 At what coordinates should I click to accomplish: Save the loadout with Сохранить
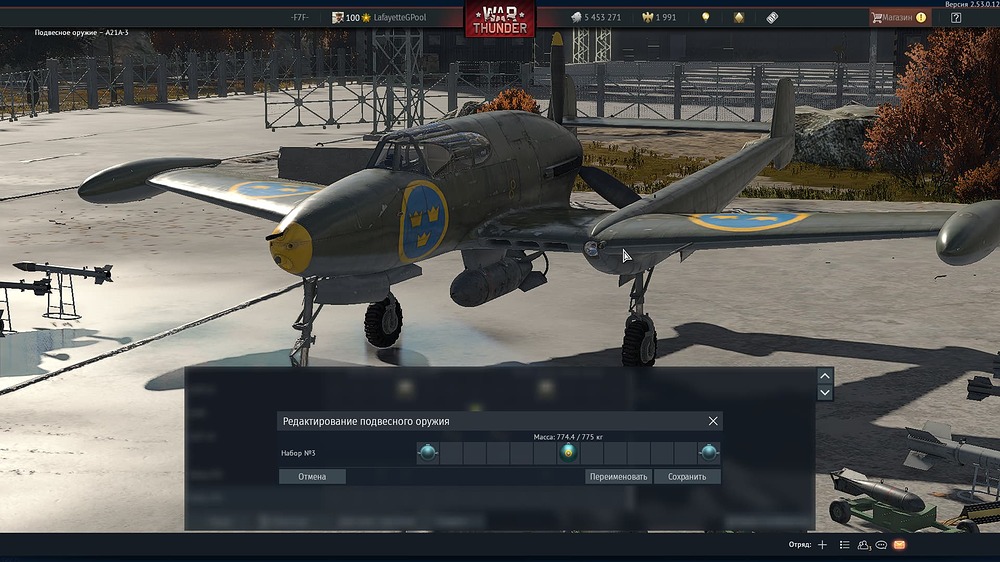687,477
